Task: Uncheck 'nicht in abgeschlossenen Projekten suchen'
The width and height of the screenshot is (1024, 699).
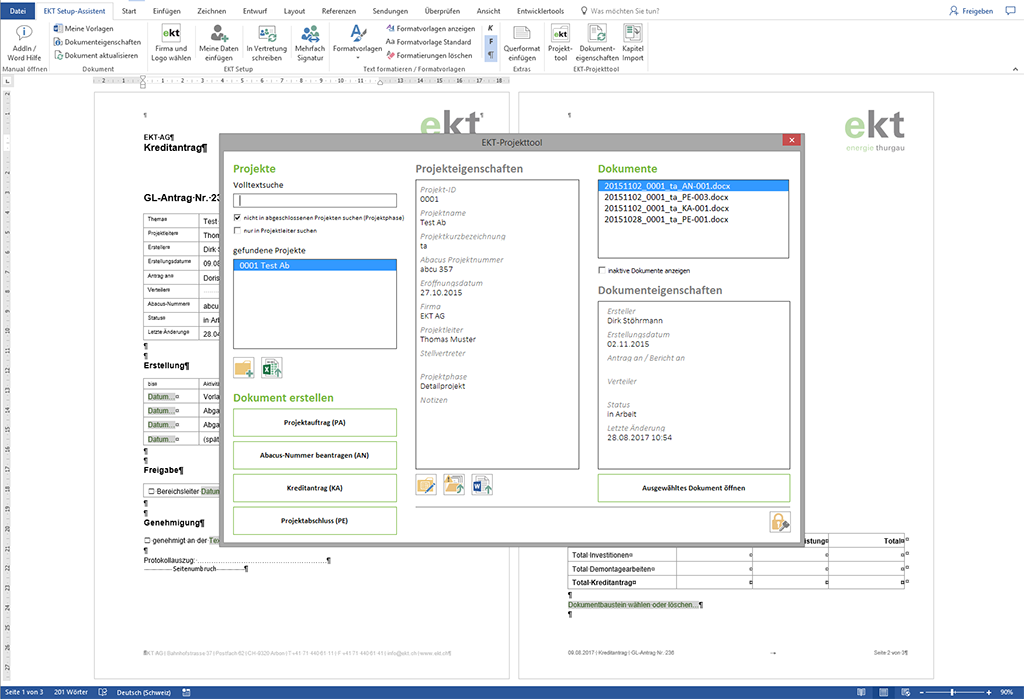Action: pyautogui.click(x=237, y=218)
